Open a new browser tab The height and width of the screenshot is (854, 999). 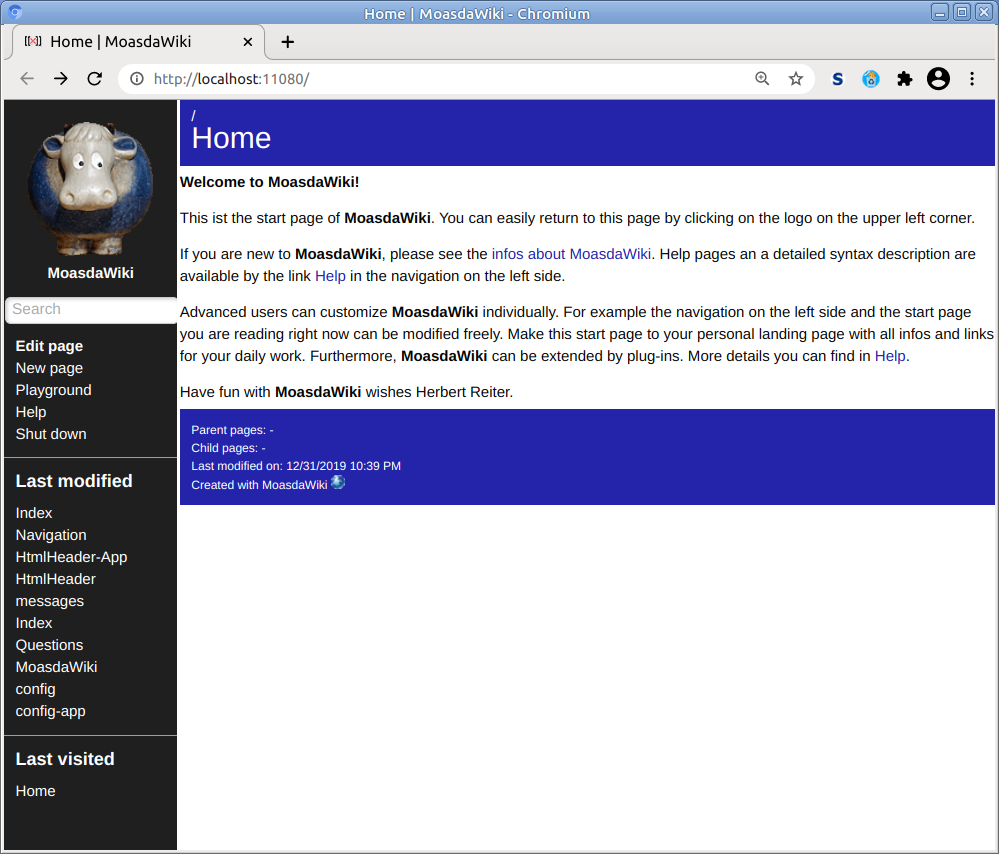tap(287, 42)
